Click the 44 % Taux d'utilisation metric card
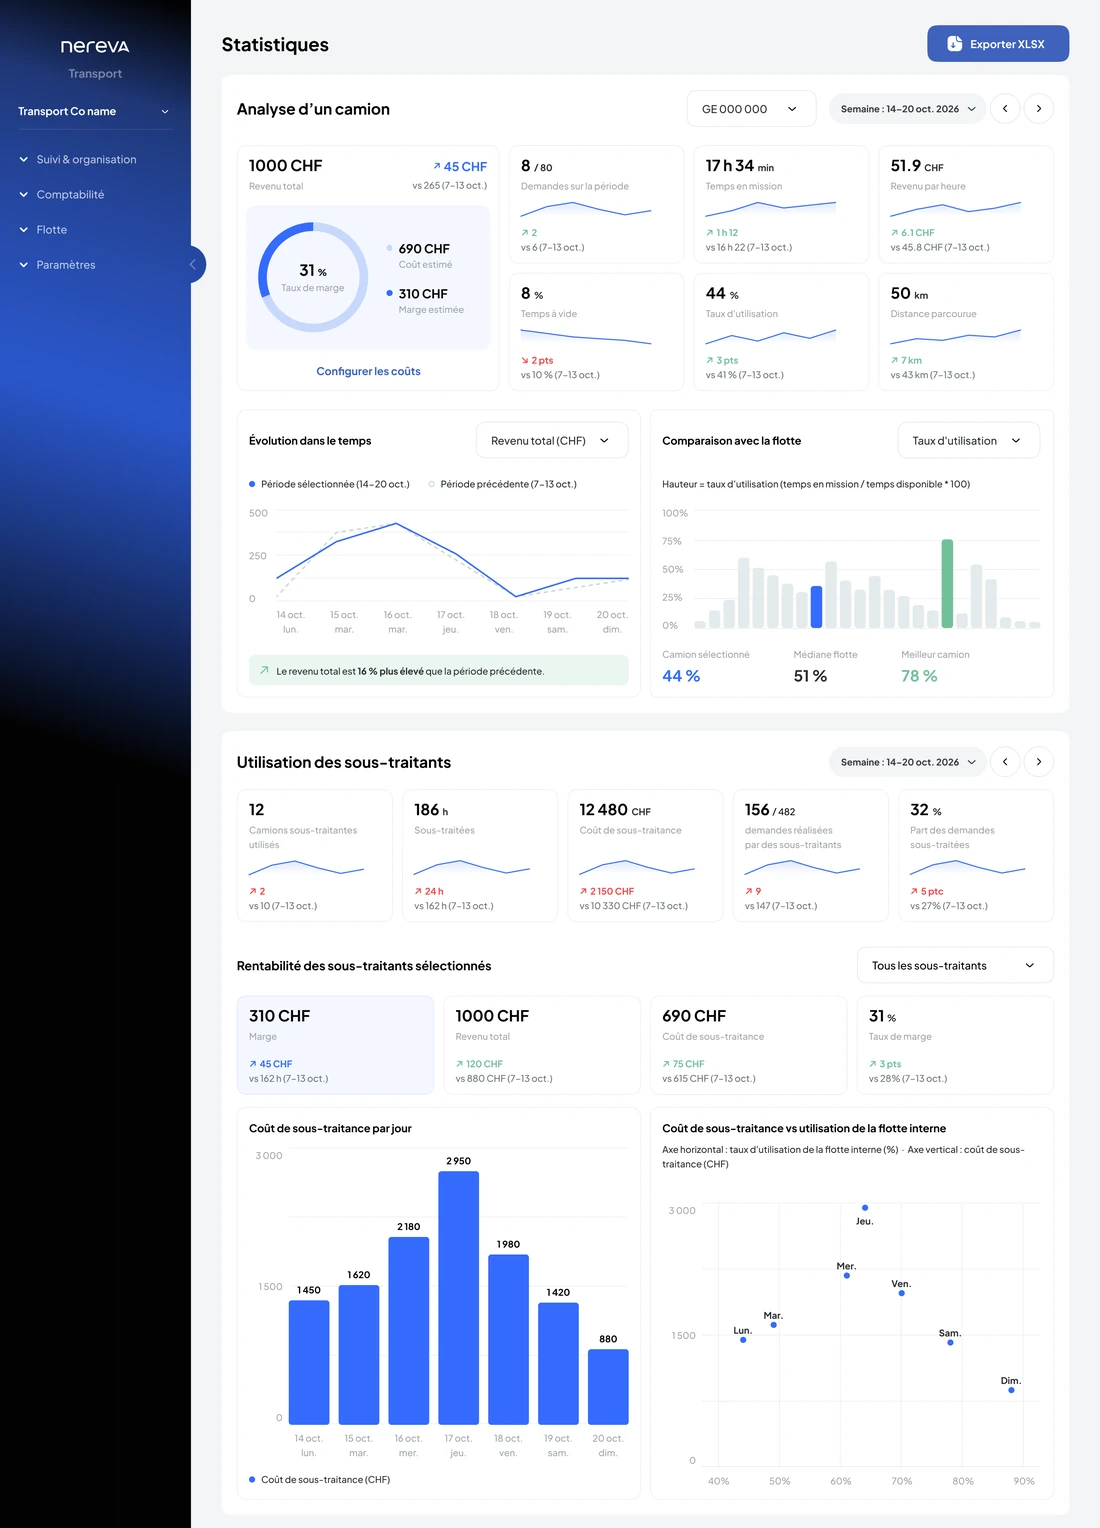The width and height of the screenshot is (1100, 1528). click(x=781, y=332)
